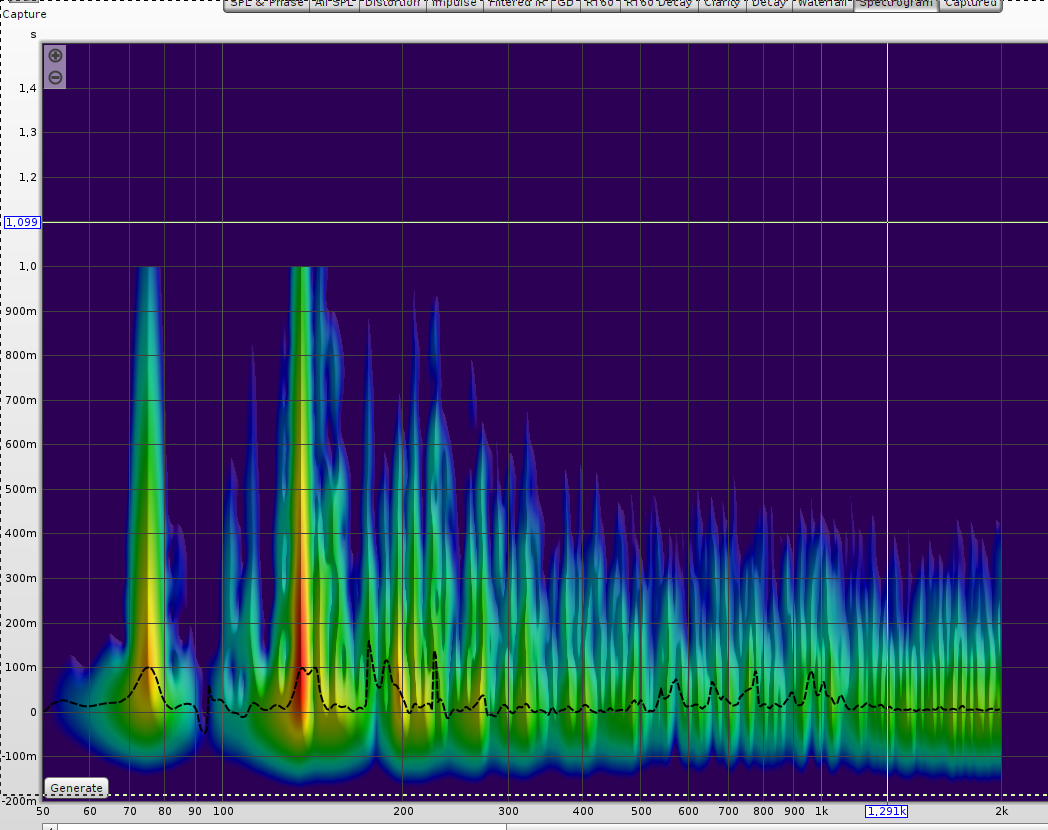Viewport: 1048px width, 830px height.
Task: Click the 1,4 time axis label
Action: tap(27, 88)
